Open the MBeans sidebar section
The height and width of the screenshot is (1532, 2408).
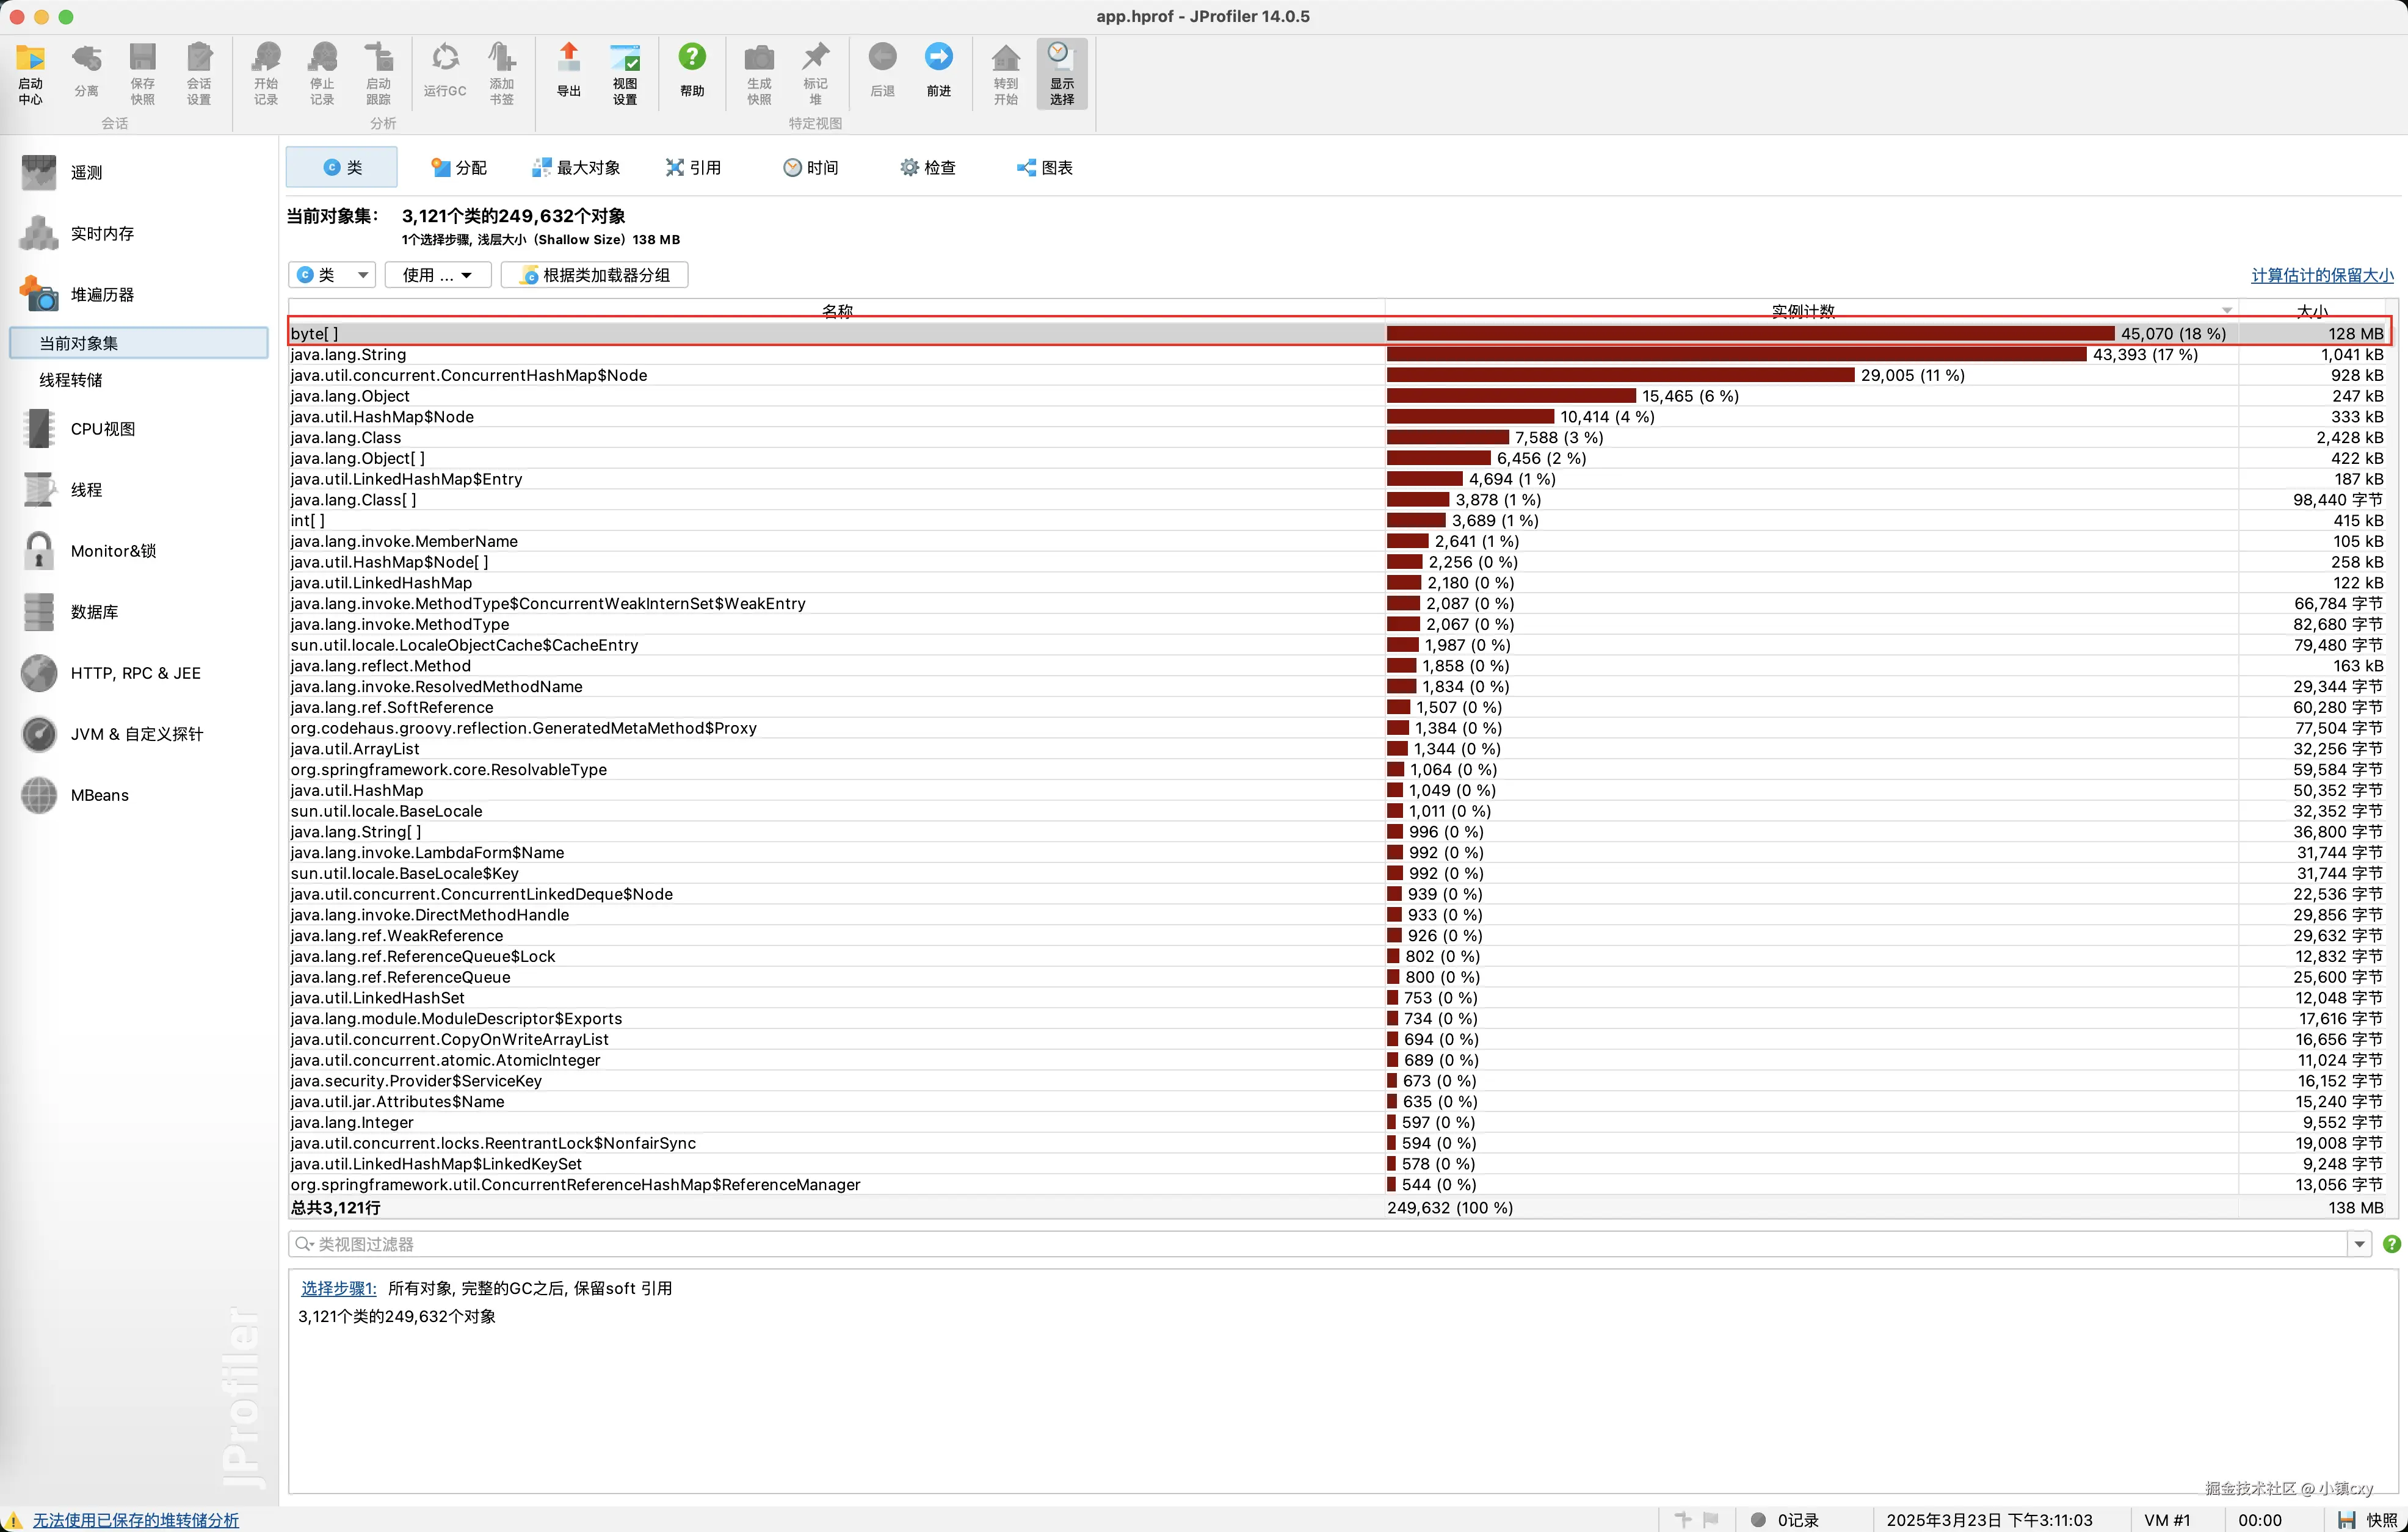click(x=99, y=795)
